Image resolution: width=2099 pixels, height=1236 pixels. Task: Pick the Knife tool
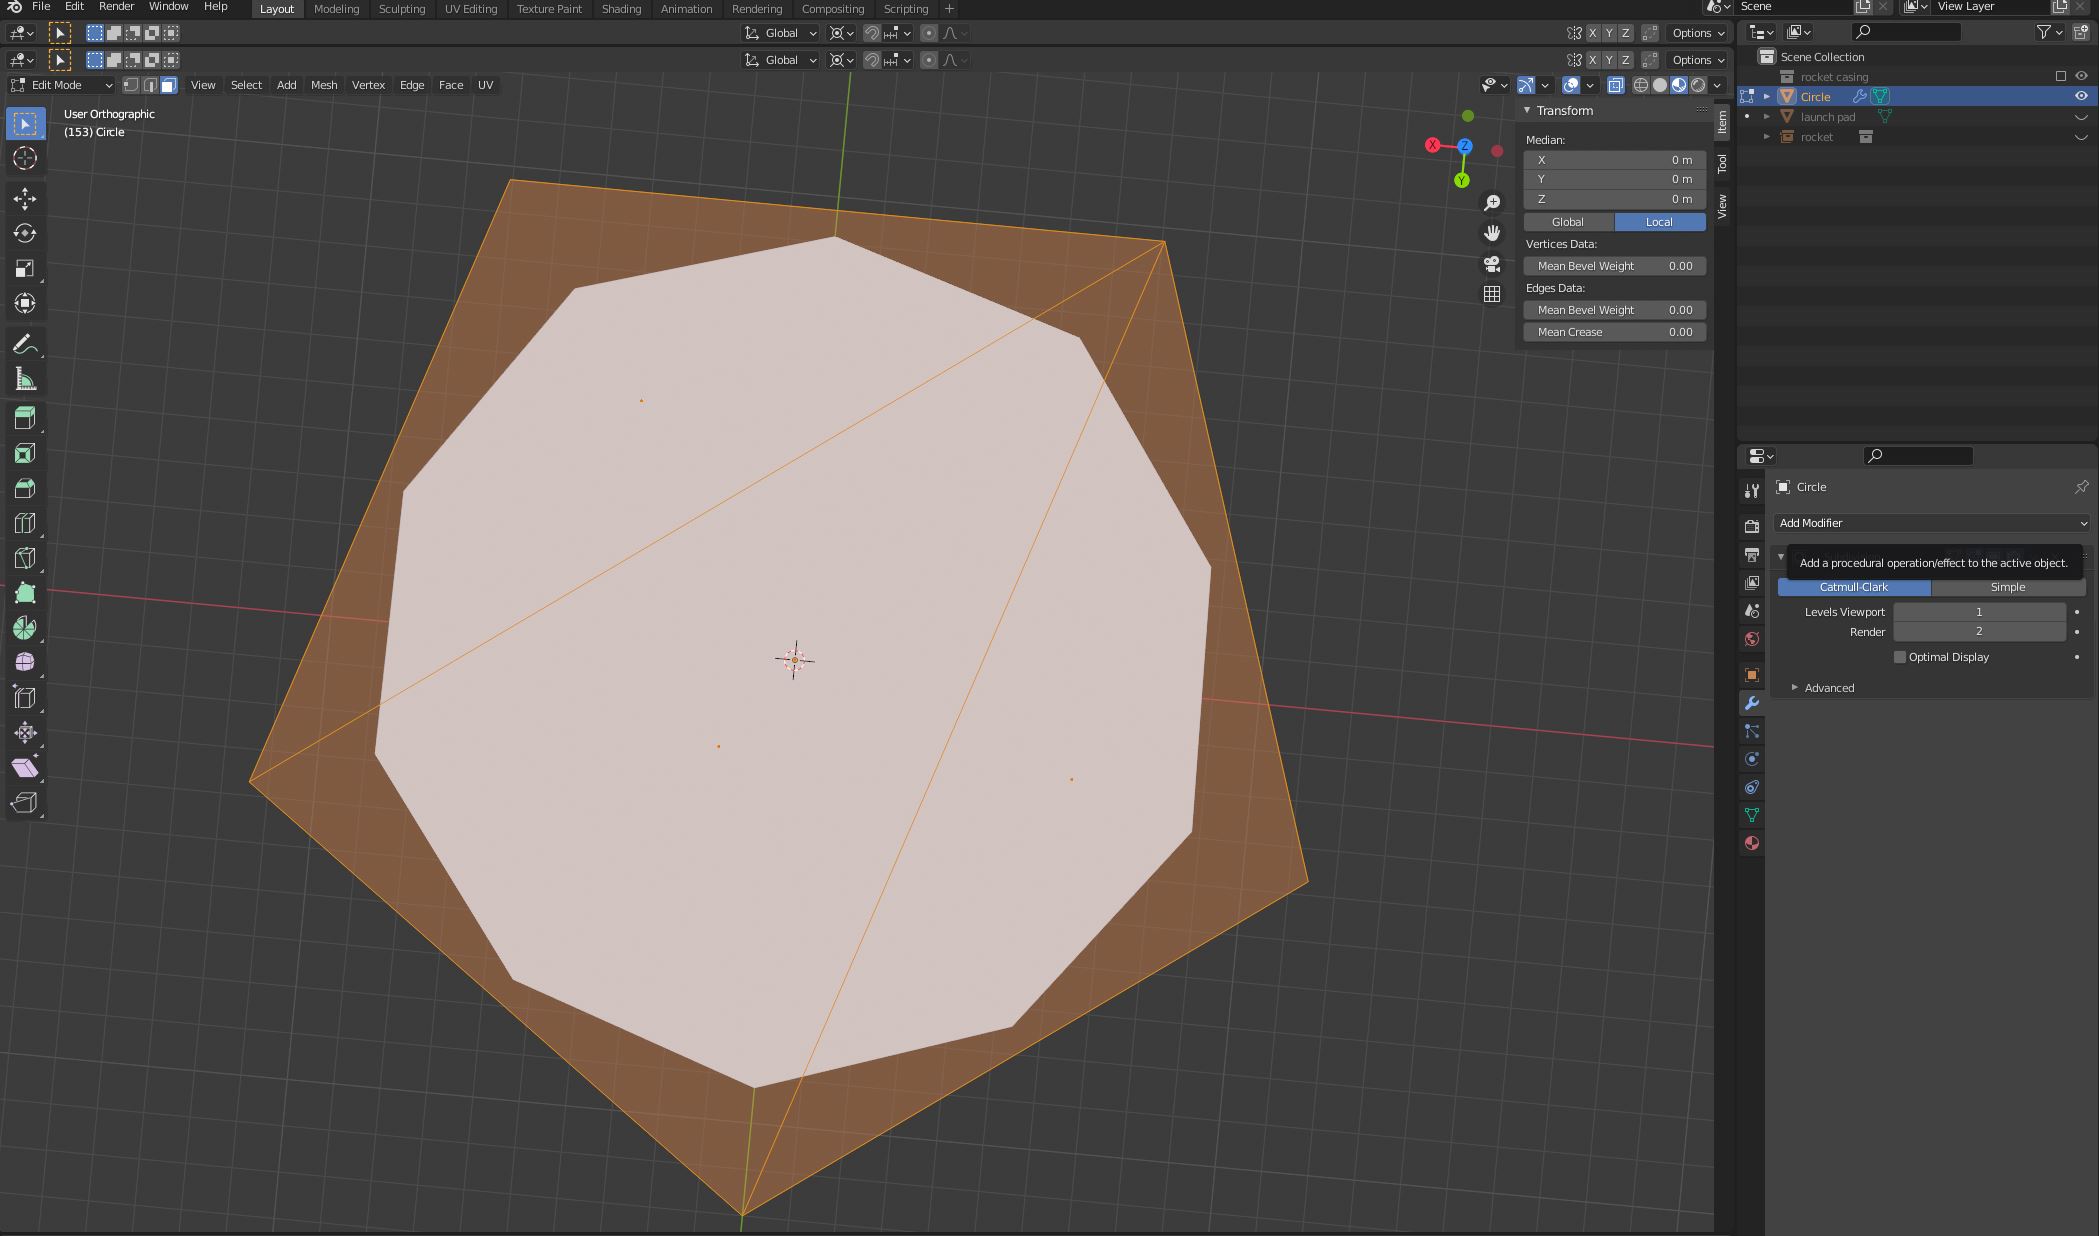[25, 558]
